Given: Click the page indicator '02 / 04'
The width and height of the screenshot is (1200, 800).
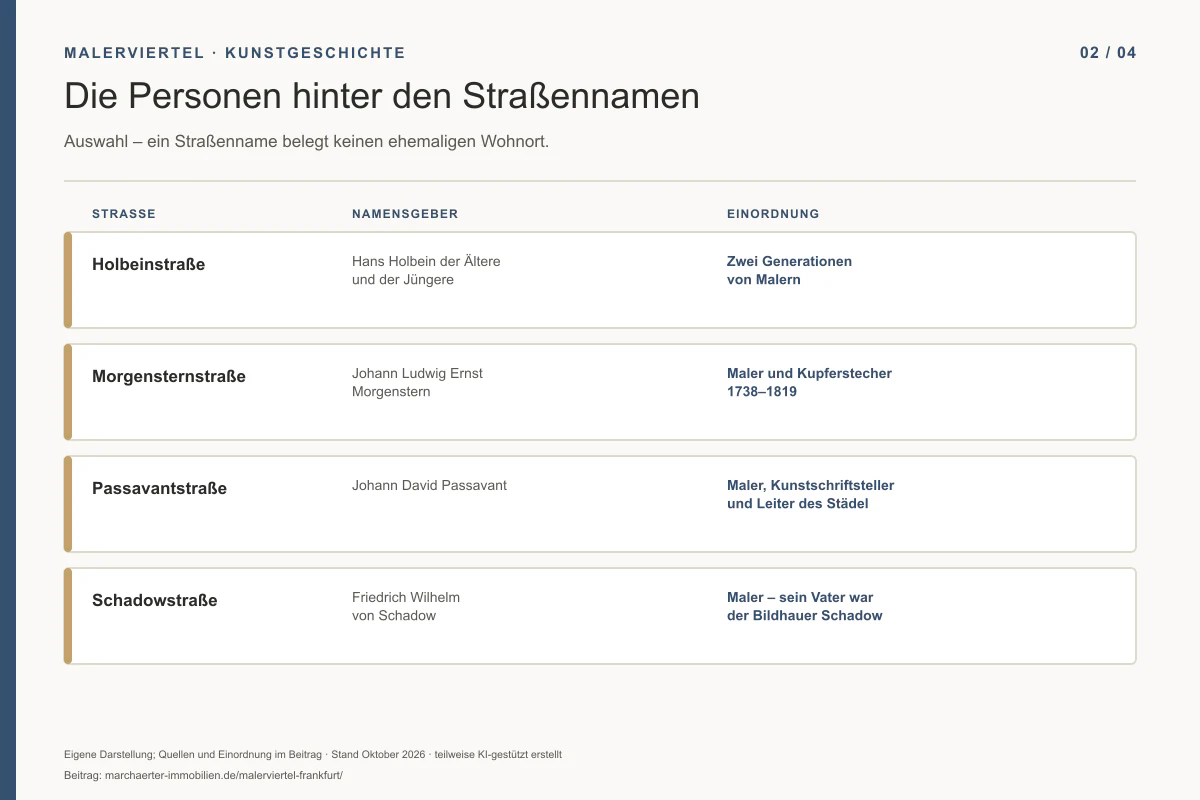Looking at the screenshot, I should coord(1108,53).
